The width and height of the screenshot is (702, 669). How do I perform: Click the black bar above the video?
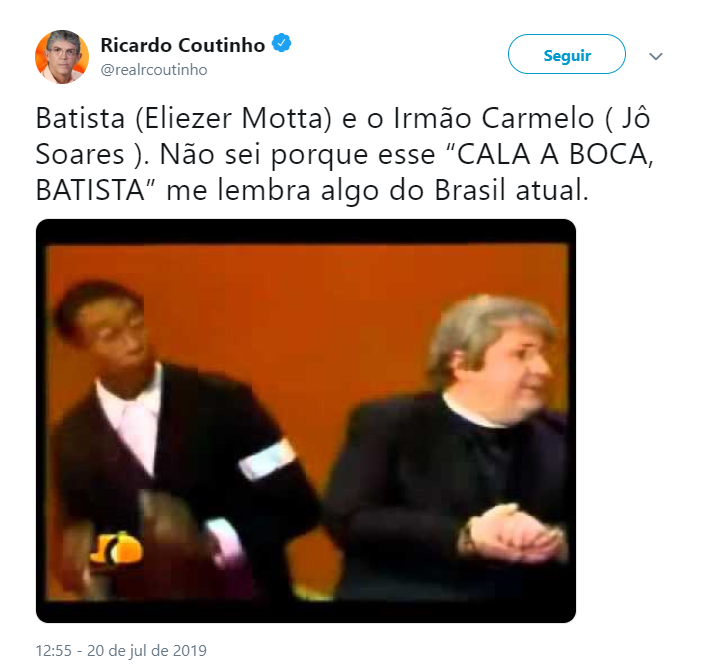[x=306, y=231]
